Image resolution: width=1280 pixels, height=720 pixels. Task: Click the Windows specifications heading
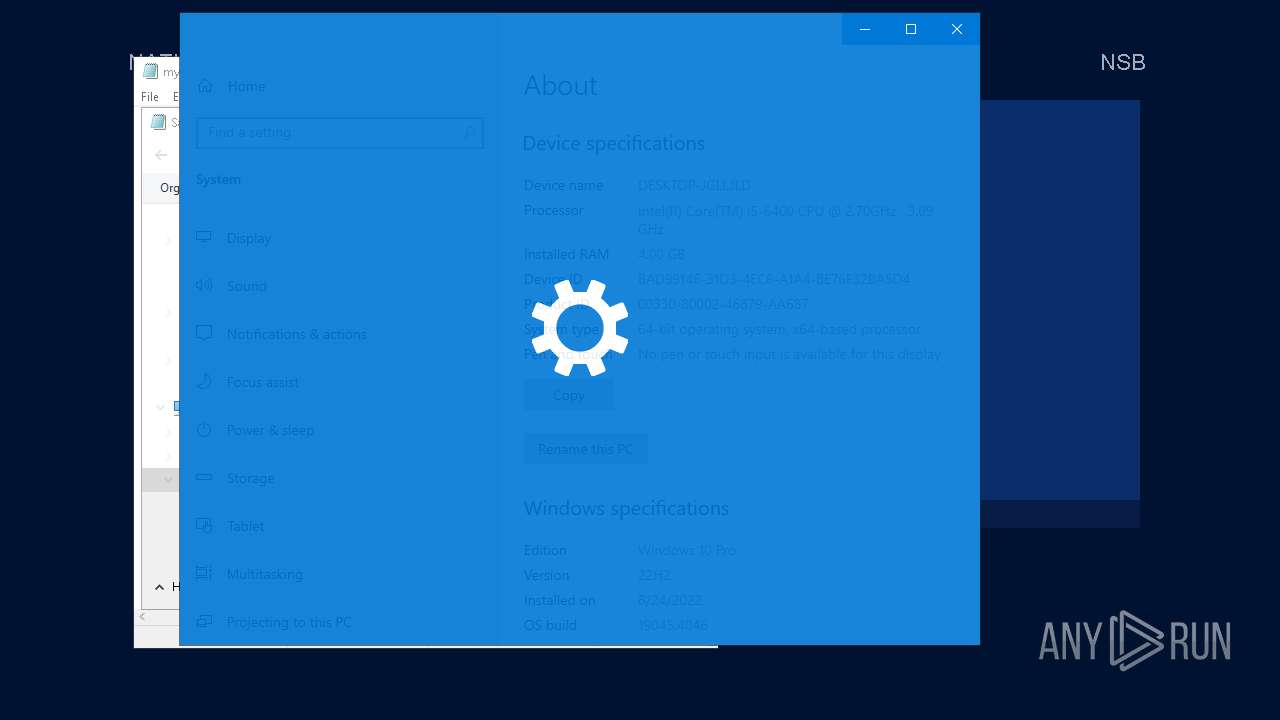click(x=626, y=508)
